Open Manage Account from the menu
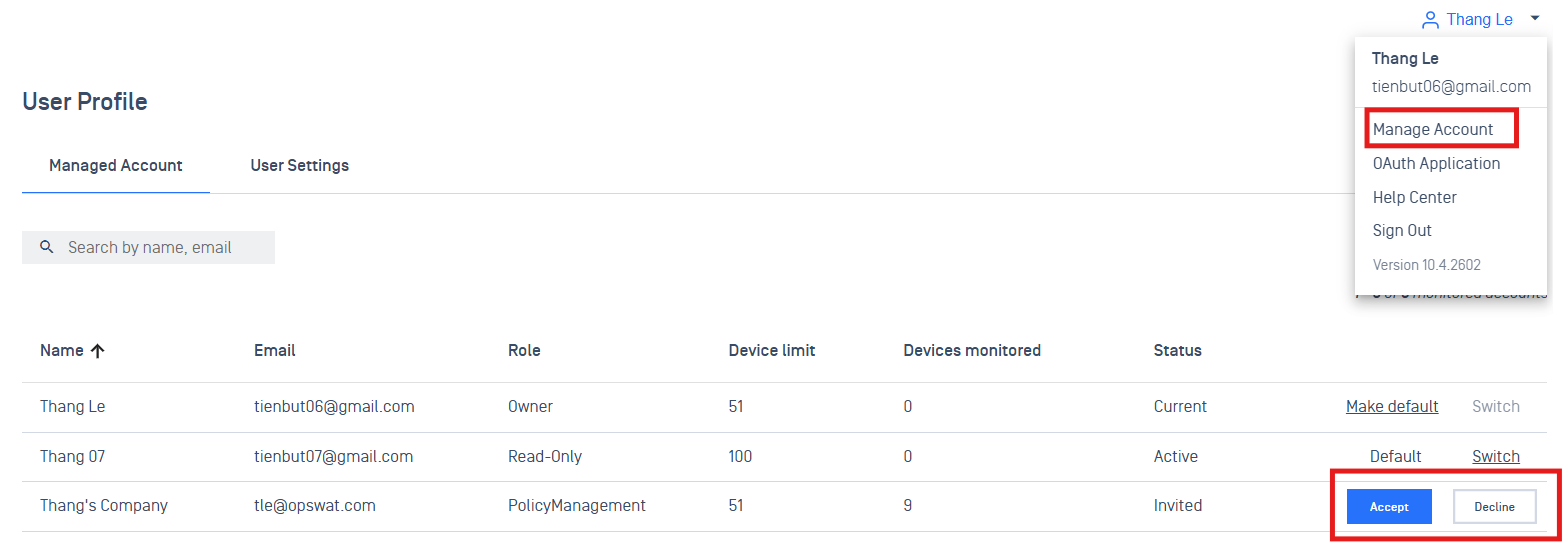Viewport: 1562px width, 545px height. click(x=1433, y=129)
